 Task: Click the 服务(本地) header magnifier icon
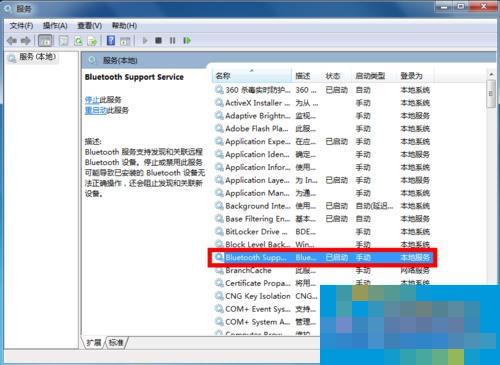[92, 60]
